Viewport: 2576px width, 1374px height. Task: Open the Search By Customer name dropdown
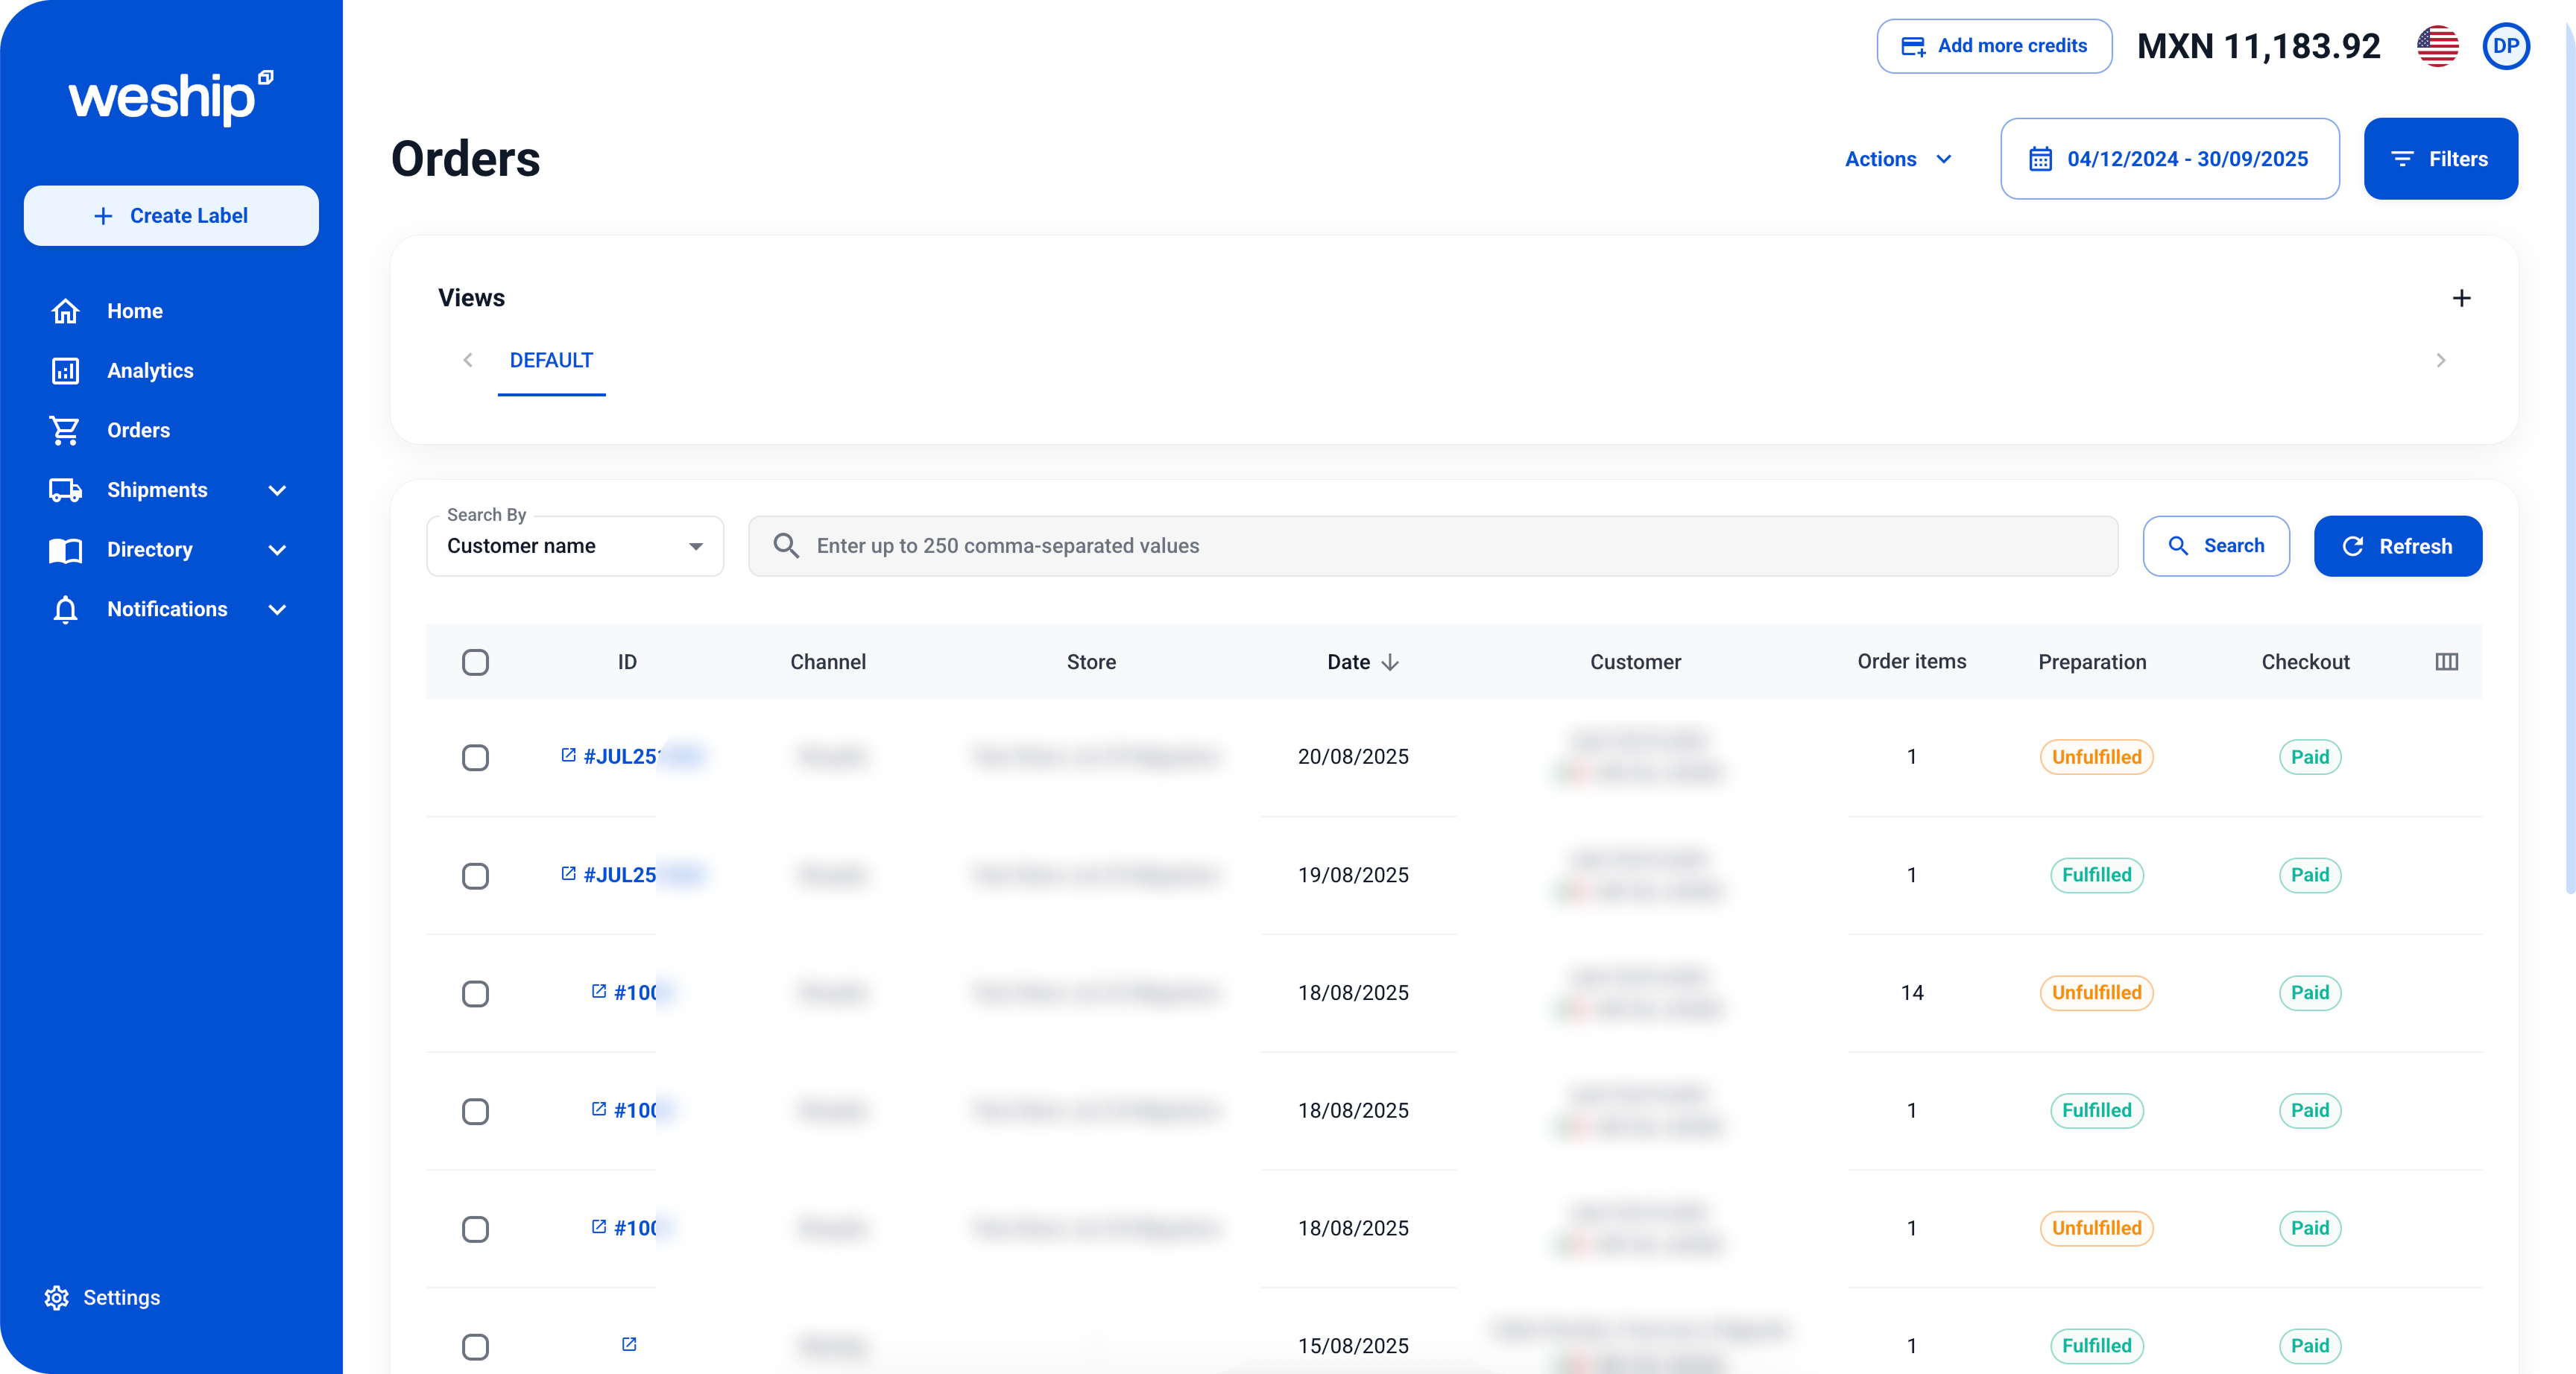tap(575, 546)
